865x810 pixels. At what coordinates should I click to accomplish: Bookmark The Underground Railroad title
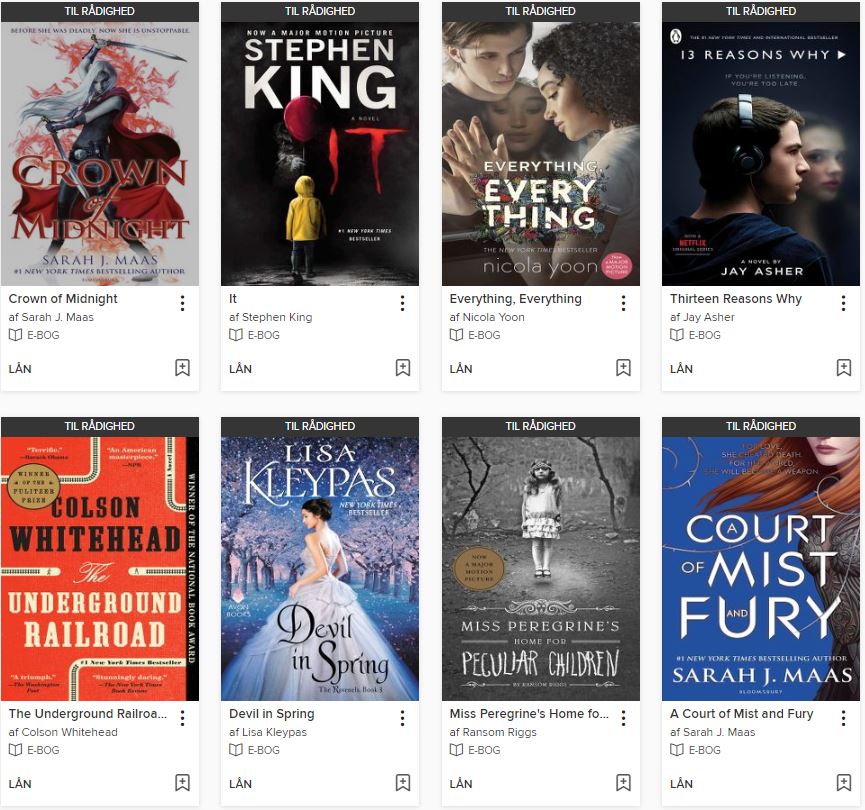pyautogui.click(x=182, y=783)
